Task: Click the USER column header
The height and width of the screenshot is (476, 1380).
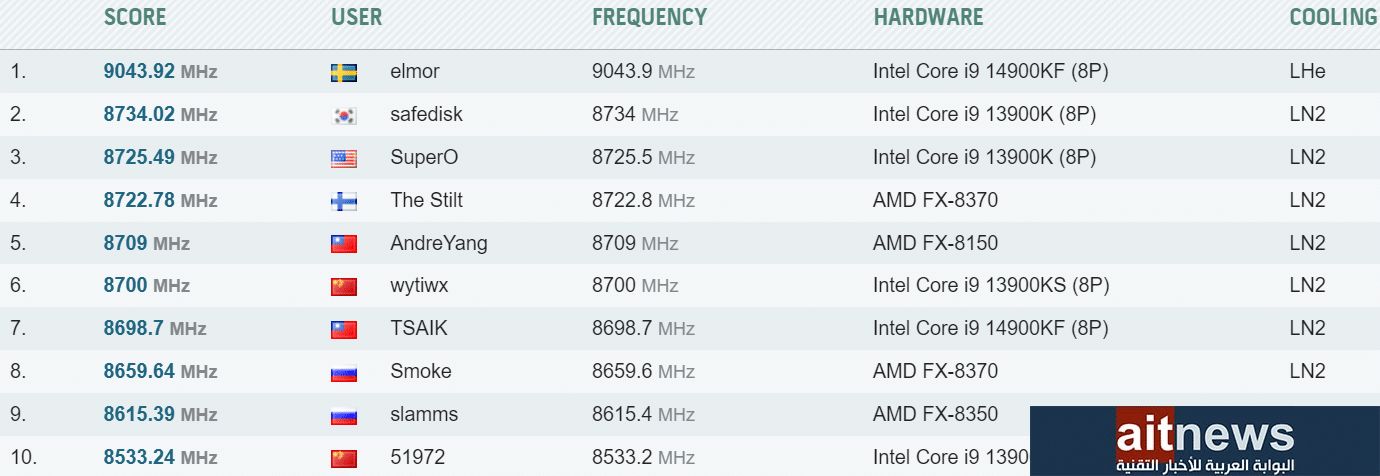Action: (x=357, y=17)
